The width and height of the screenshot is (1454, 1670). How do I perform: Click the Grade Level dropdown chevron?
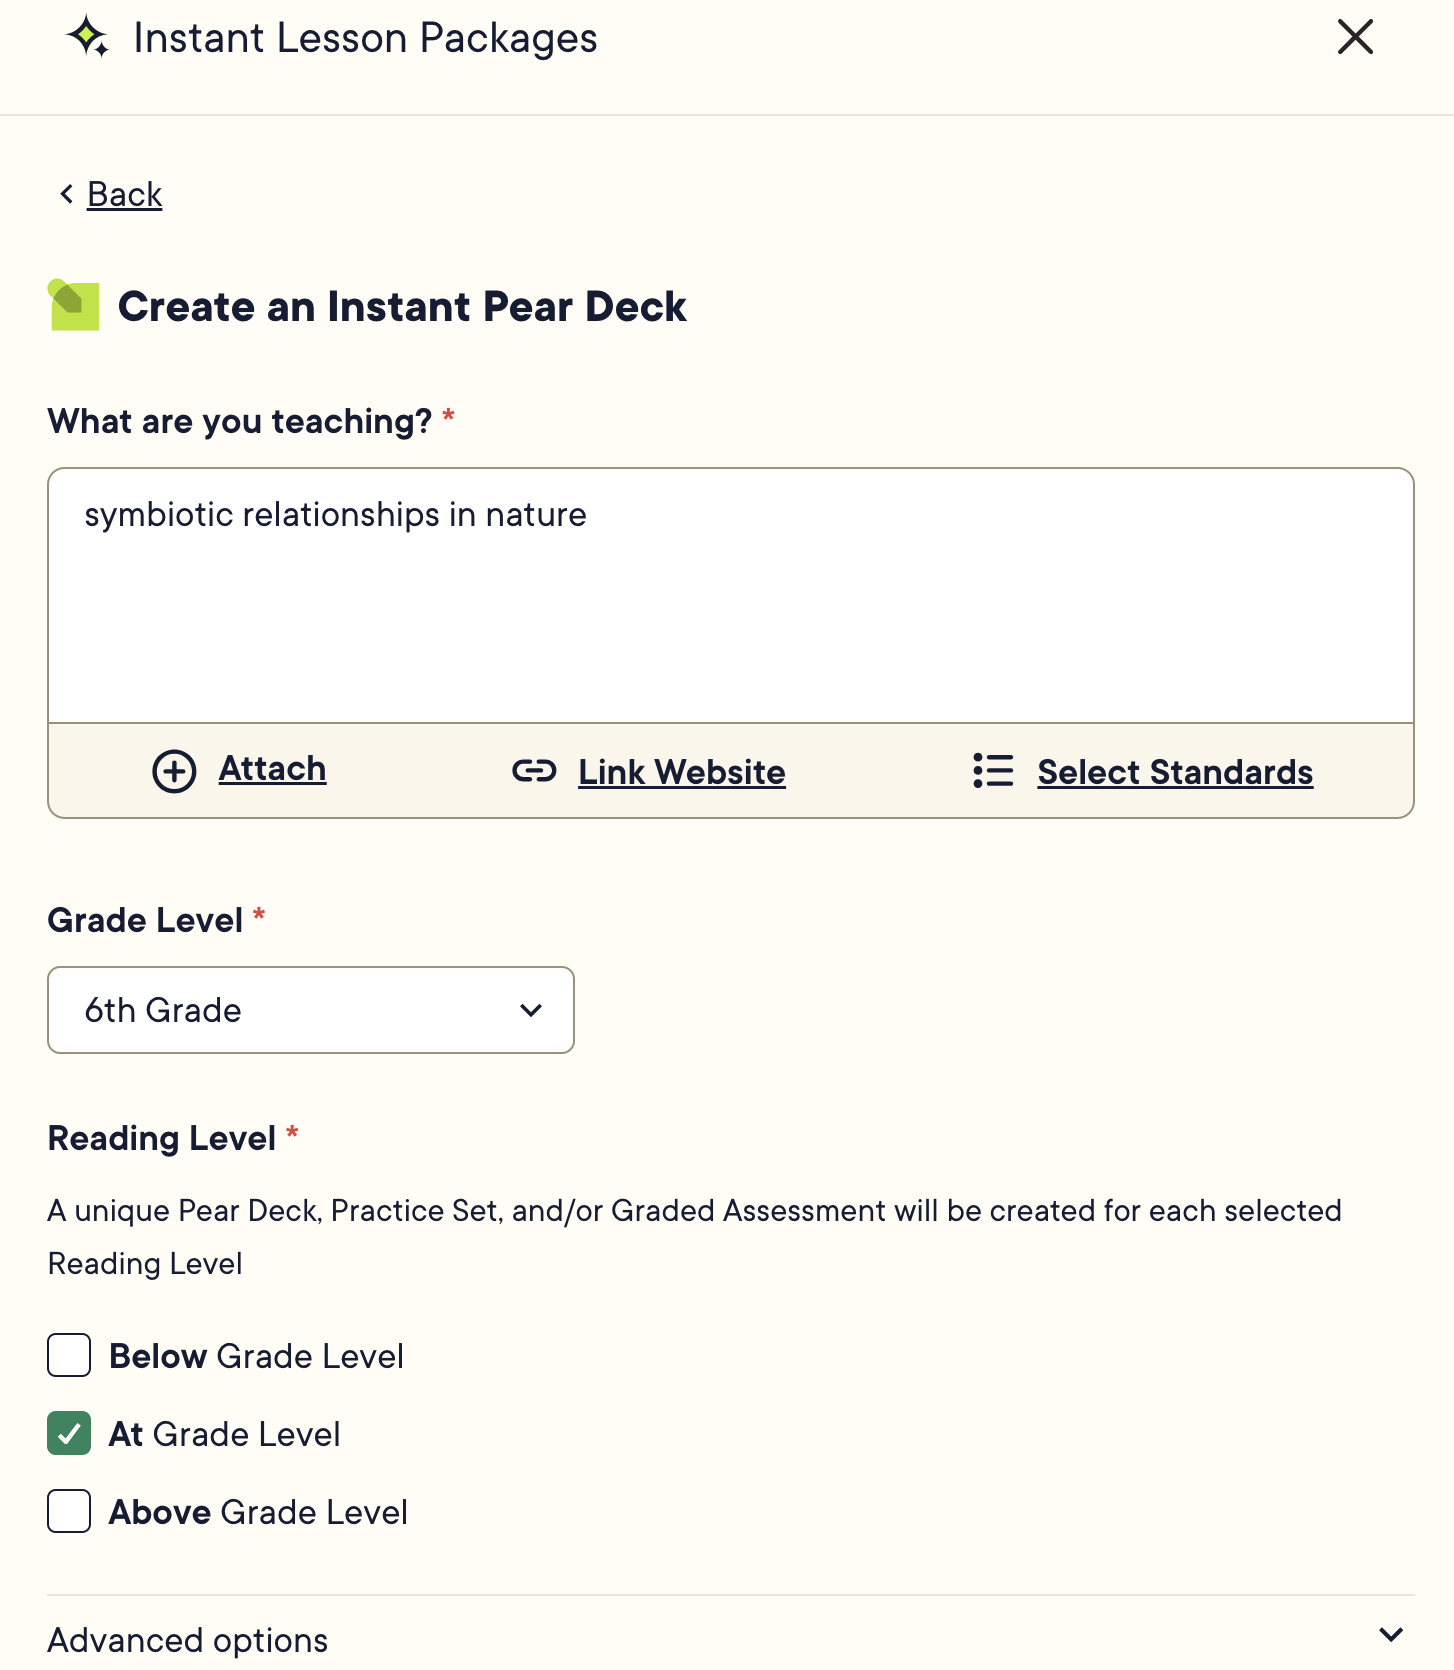pyautogui.click(x=531, y=1010)
